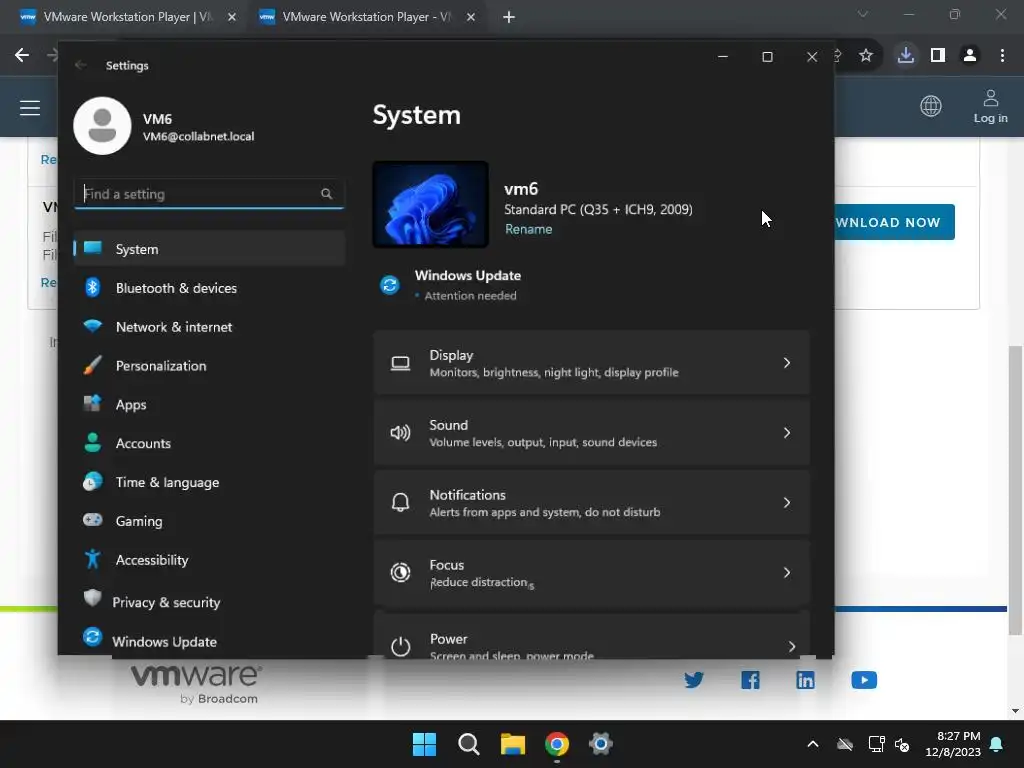Click Rename link for vm6
The width and height of the screenshot is (1024, 768).
tap(528, 229)
